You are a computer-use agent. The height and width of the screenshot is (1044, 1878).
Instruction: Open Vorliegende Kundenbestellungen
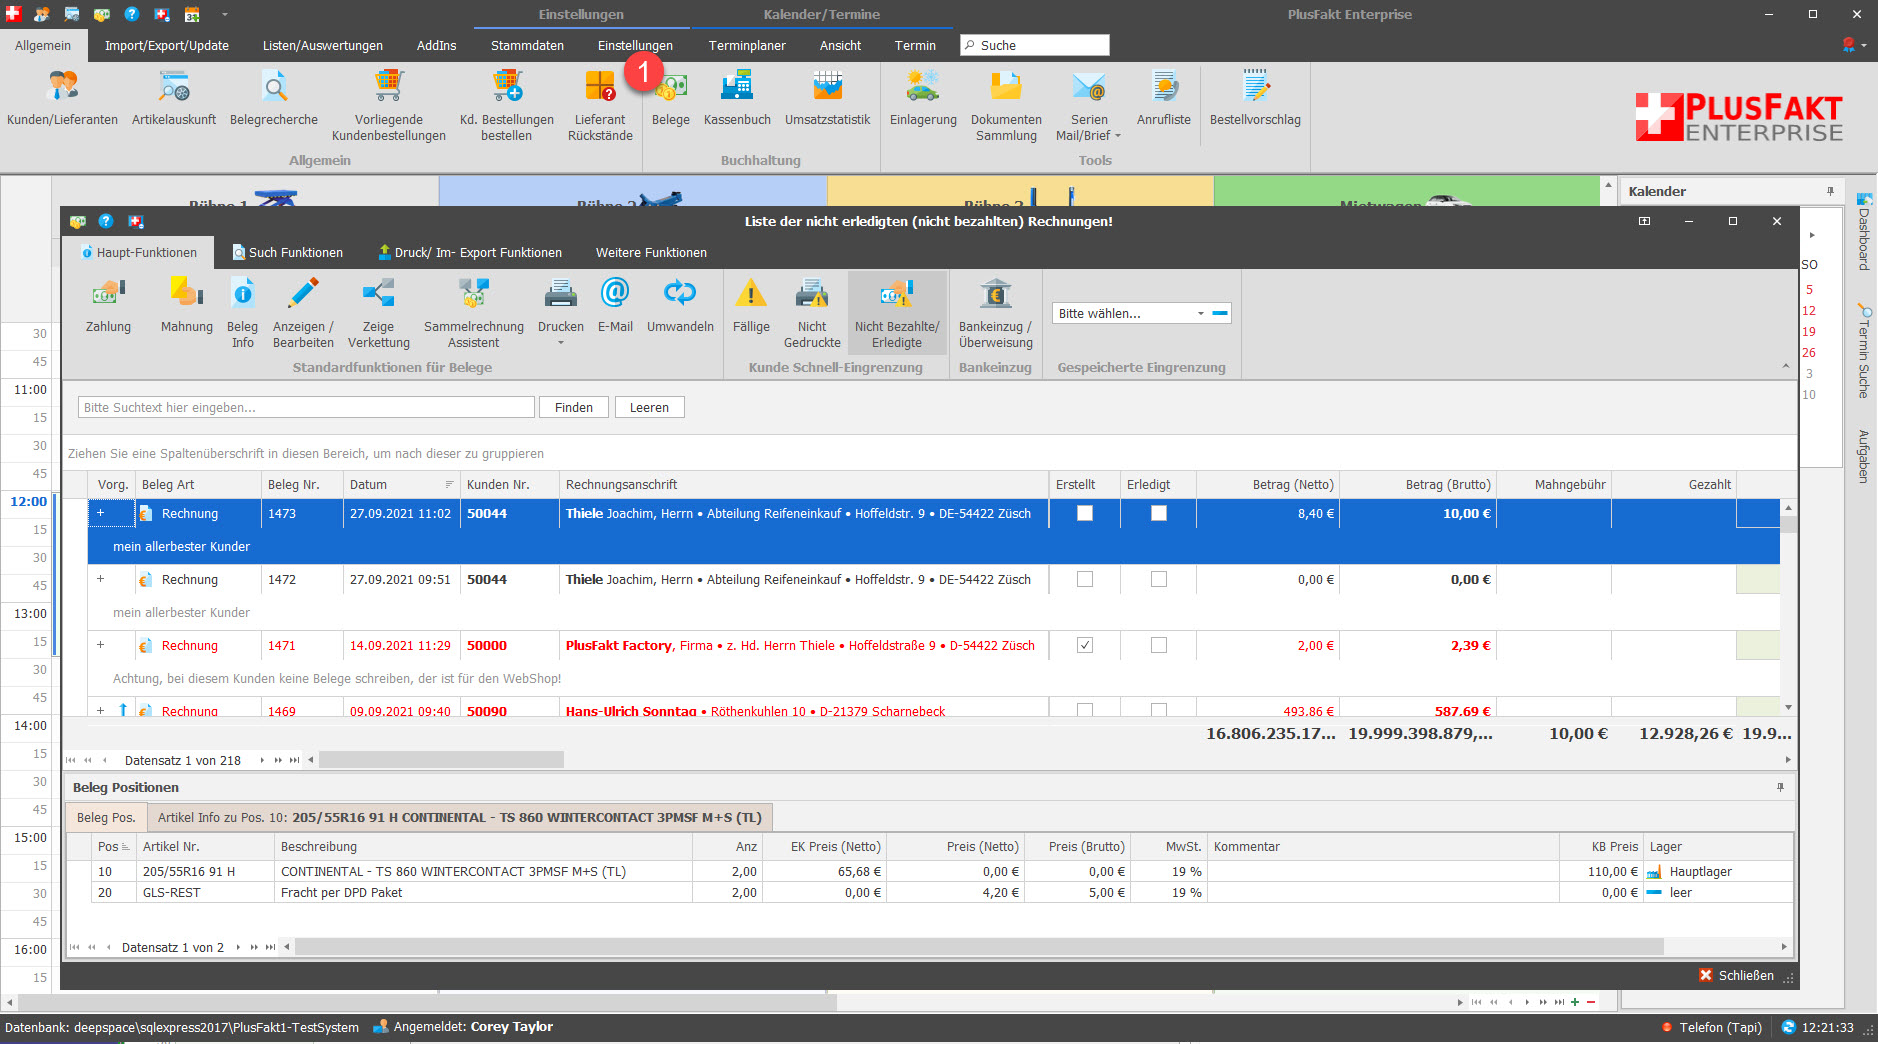pos(389,105)
